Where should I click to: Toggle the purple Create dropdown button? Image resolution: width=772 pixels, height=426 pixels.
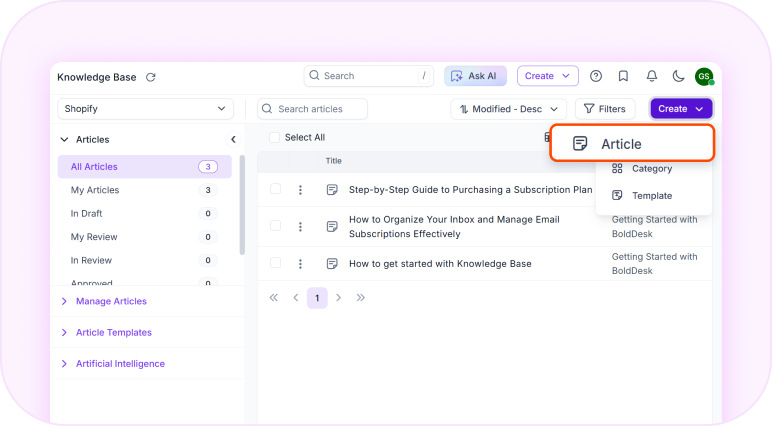pyautogui.click(x=681, y=109)
